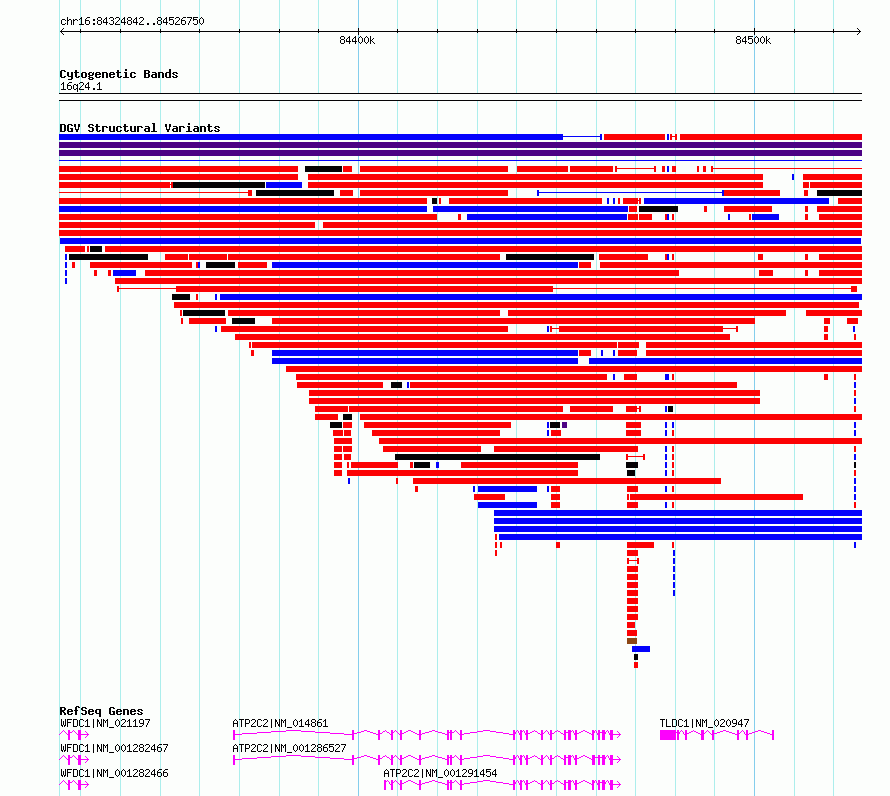Click the short blue variant below the brown one
890x796 pixels.
641,649
